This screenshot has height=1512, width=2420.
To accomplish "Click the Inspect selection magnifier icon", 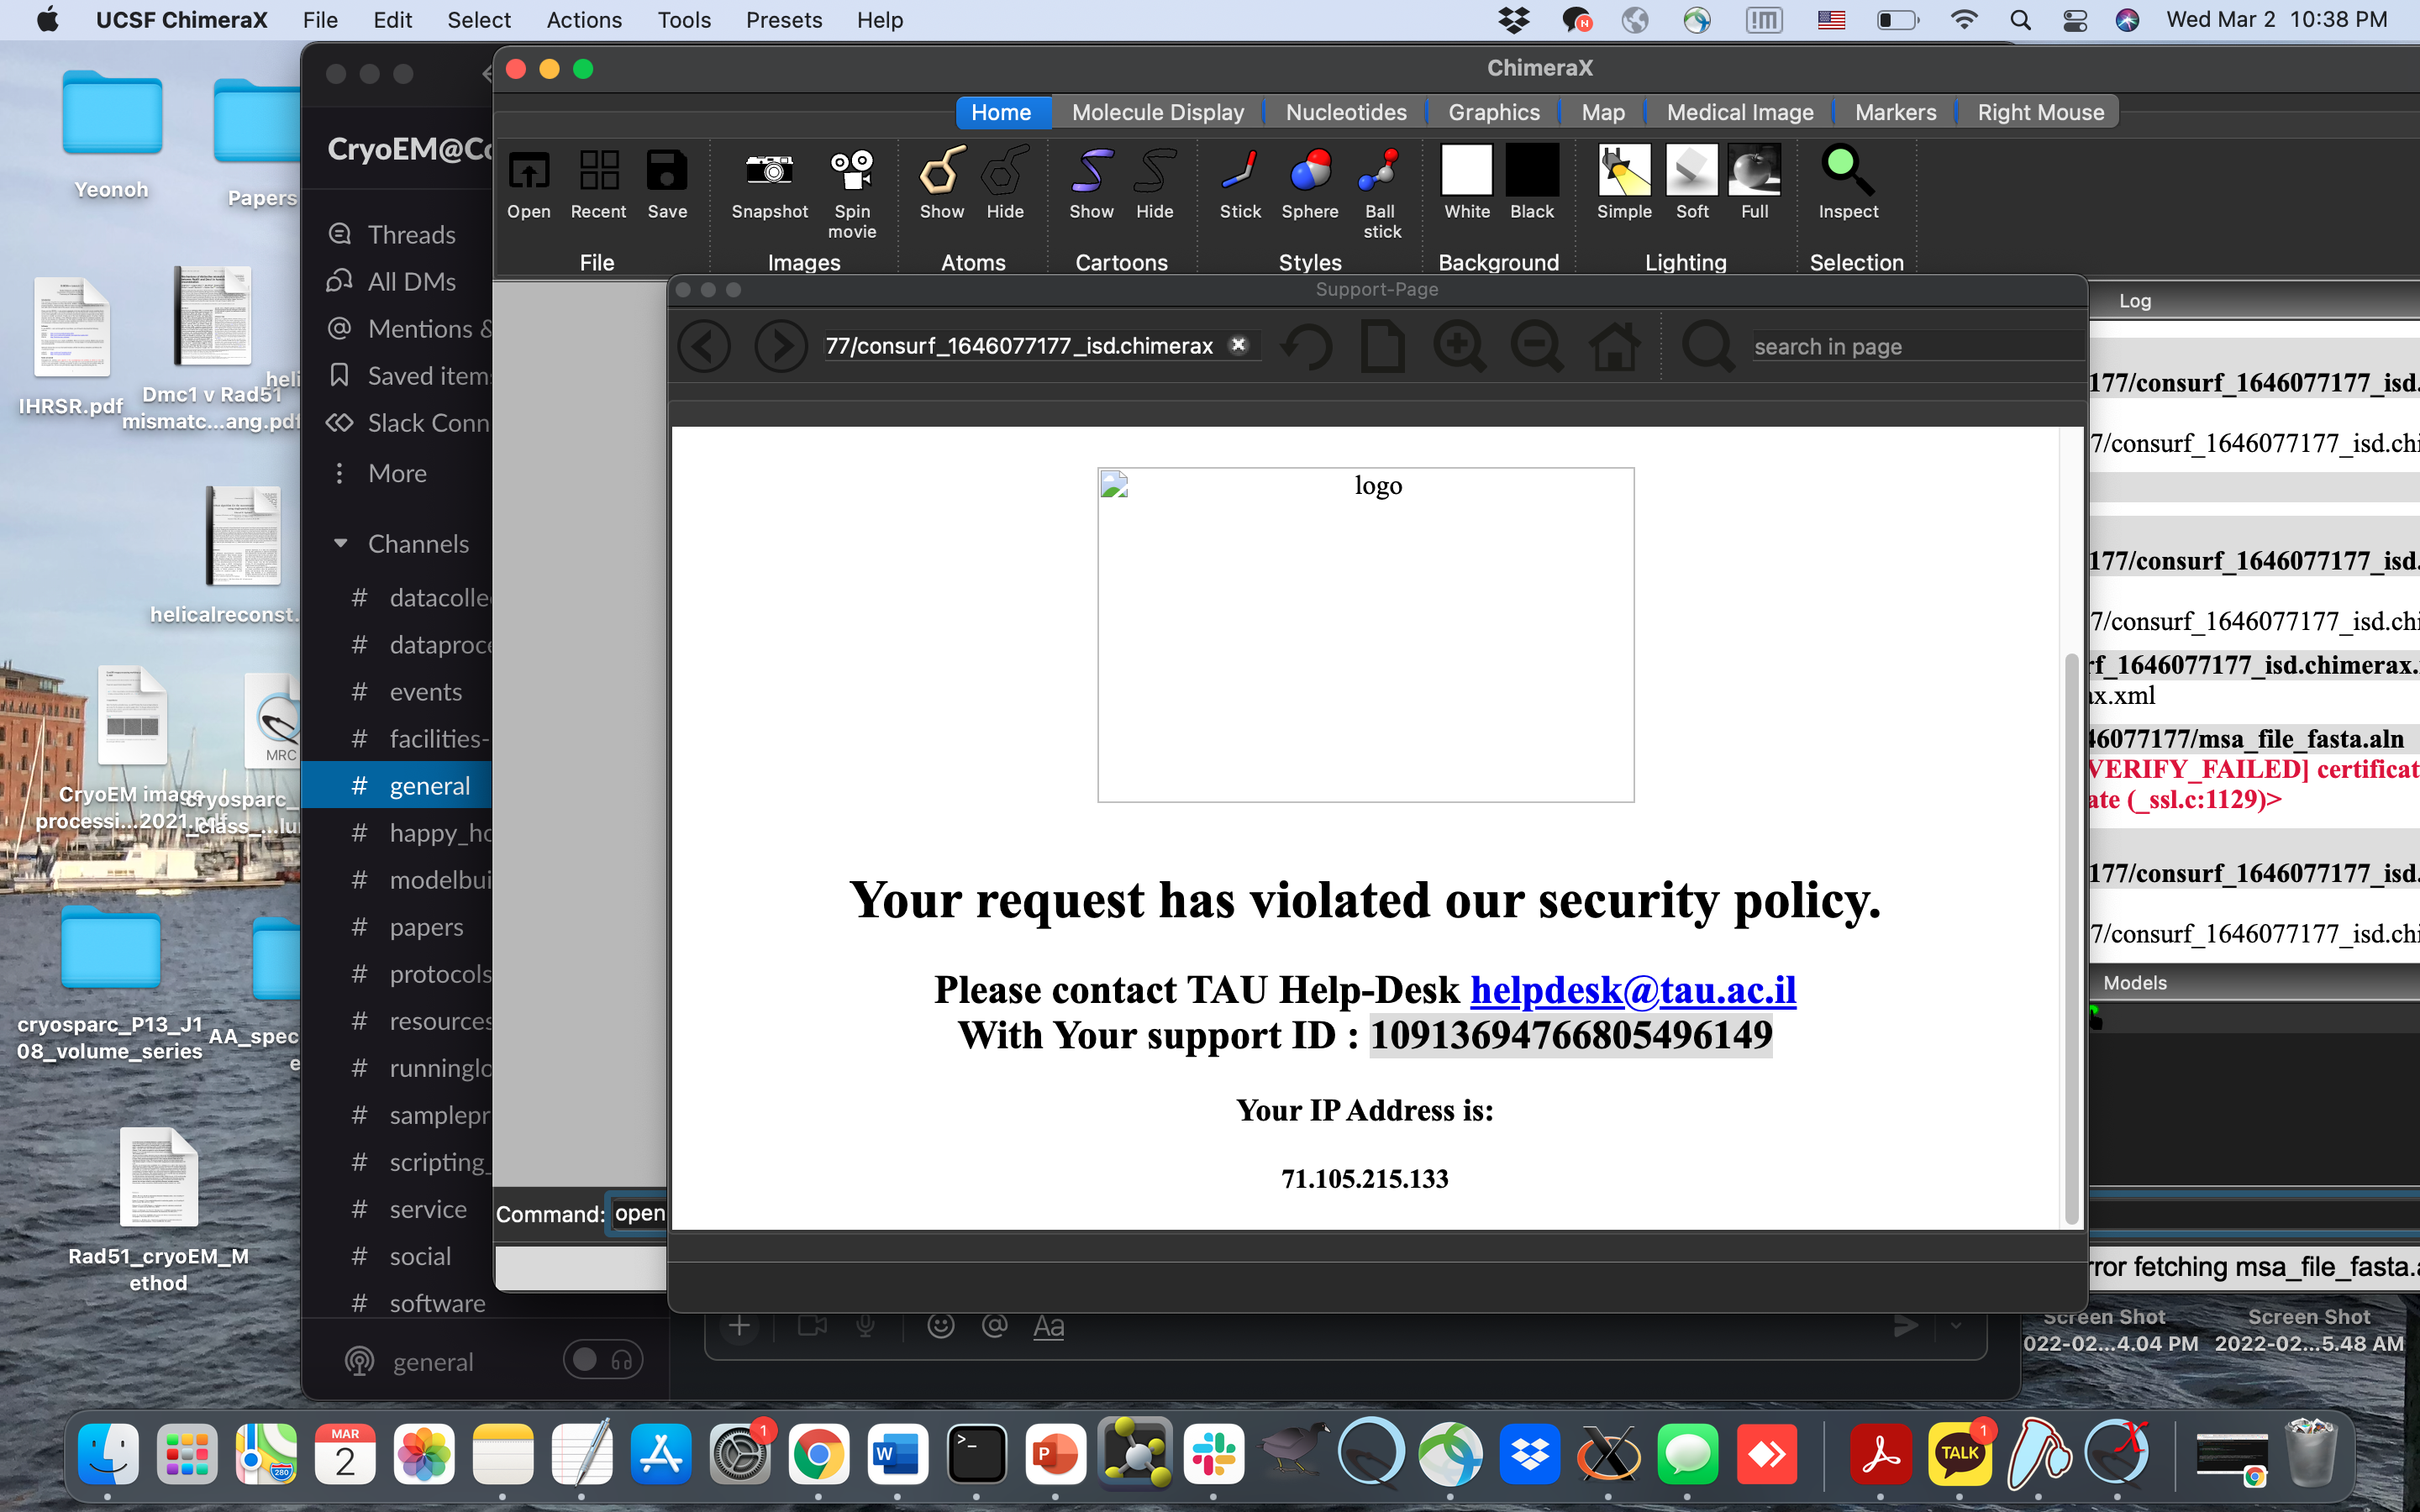I will click(1847, 172).
